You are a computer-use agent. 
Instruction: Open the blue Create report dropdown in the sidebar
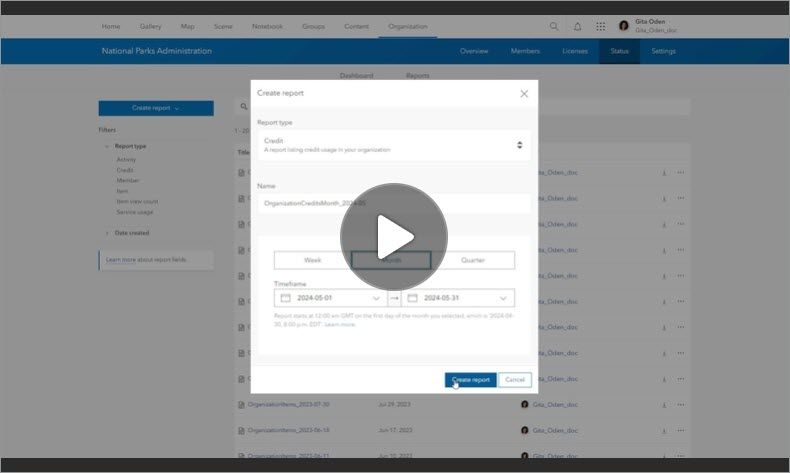click(x=156, y=108)
